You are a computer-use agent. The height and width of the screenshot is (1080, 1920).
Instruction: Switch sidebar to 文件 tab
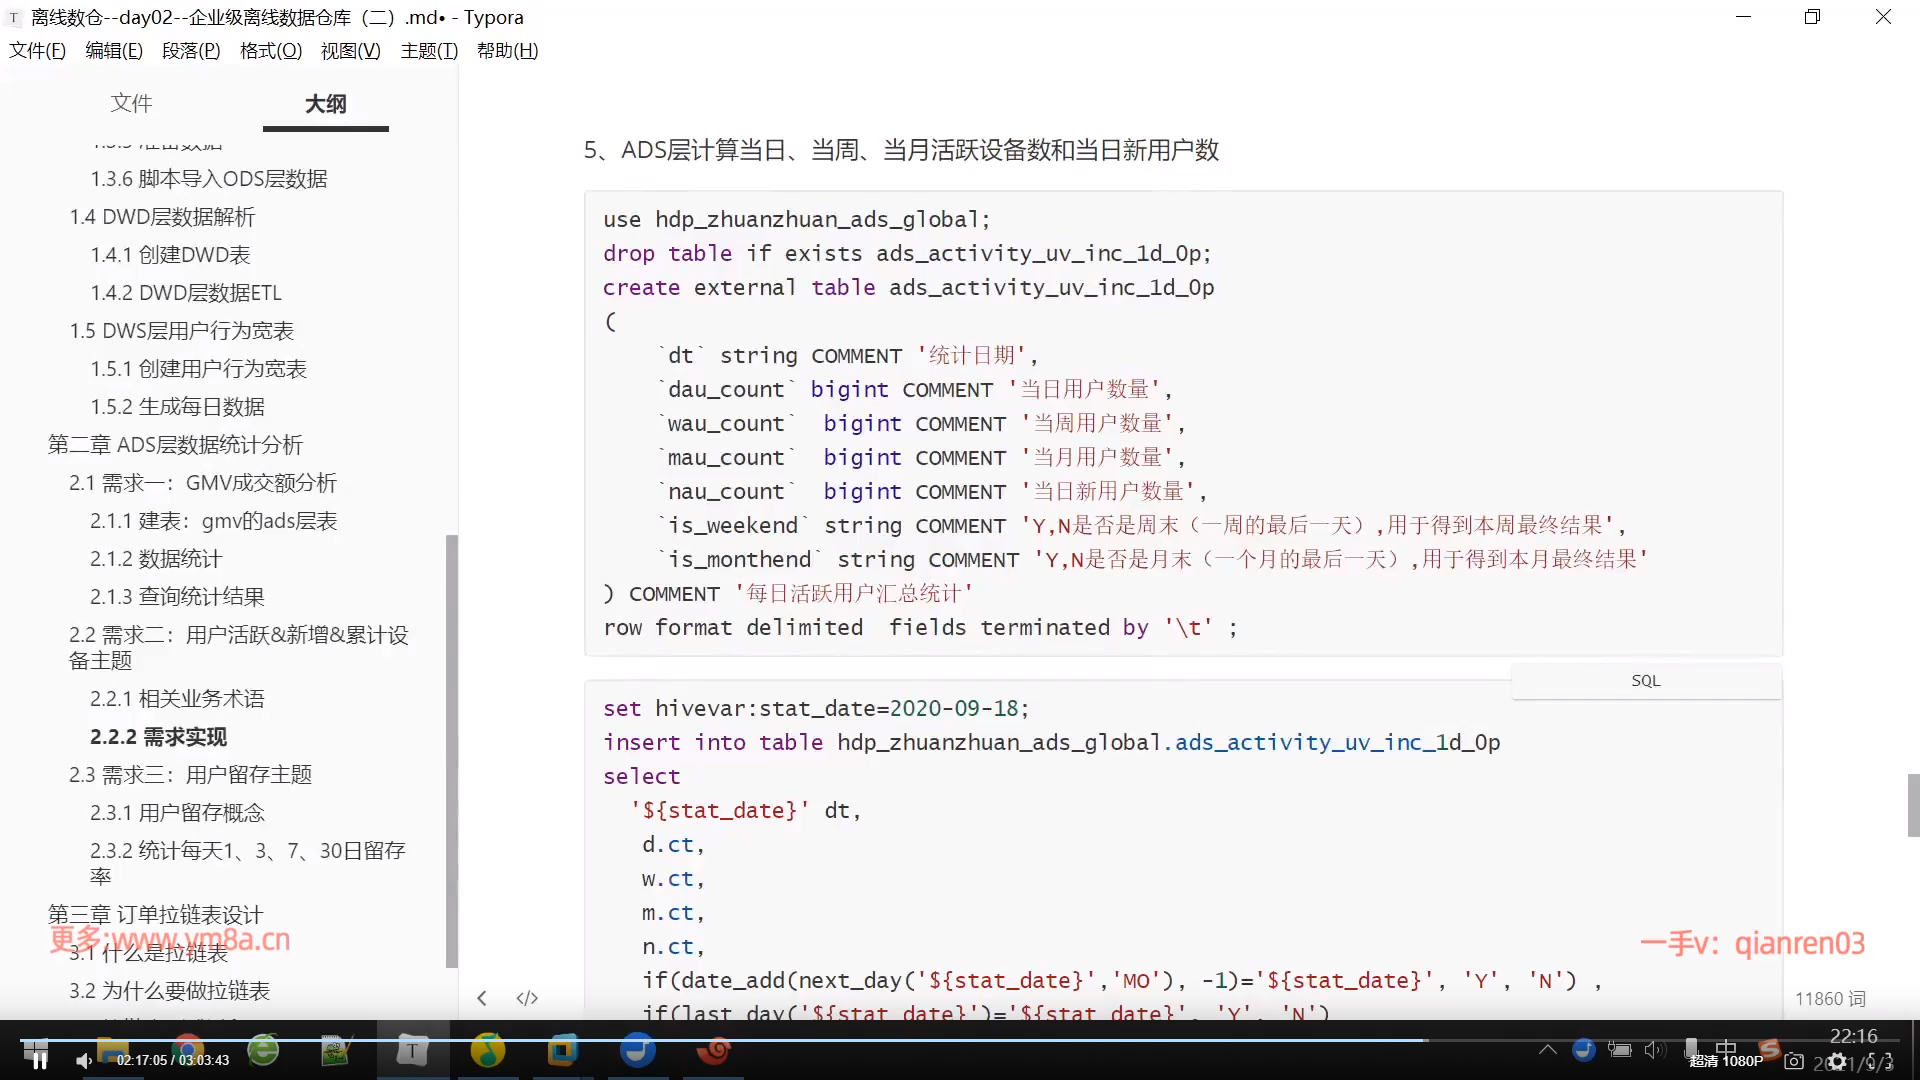131,103
